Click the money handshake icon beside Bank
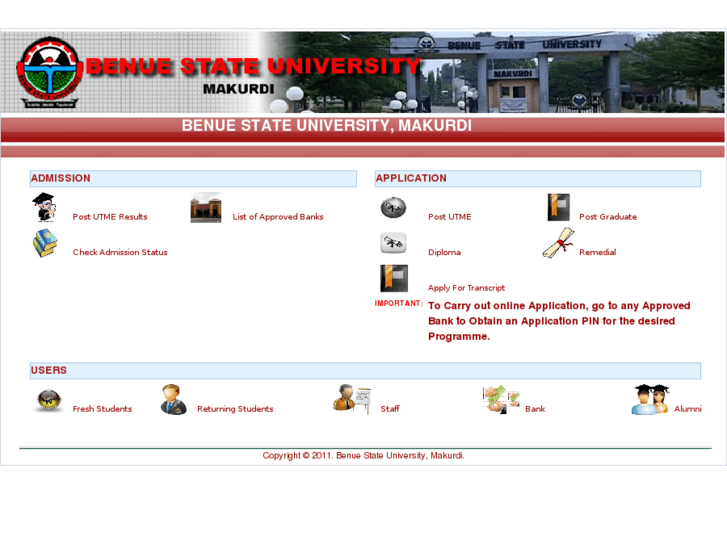 click(x=501, y=399)
